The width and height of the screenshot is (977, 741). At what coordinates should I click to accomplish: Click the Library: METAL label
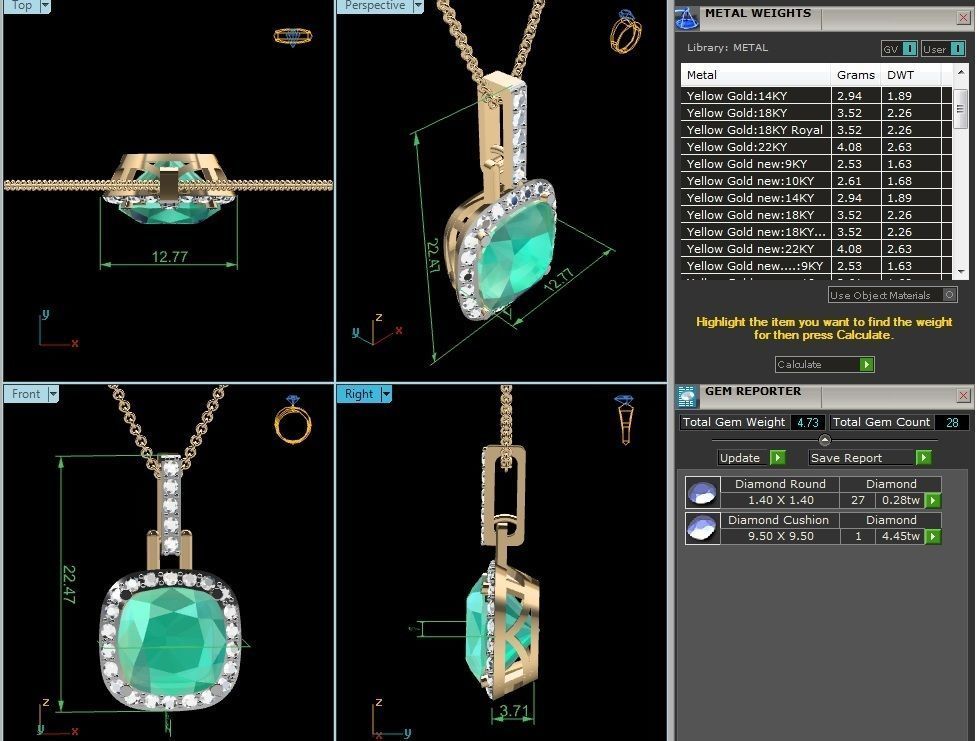point(727,47)
